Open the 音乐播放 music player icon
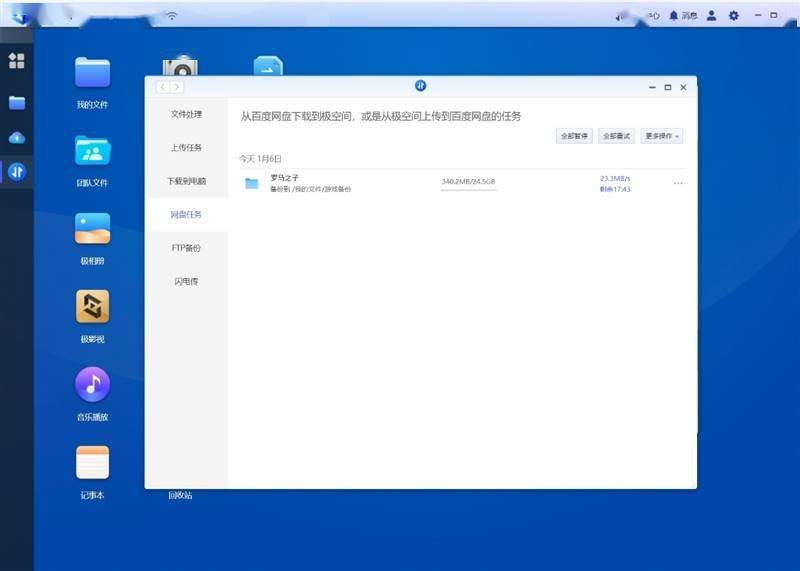Image resolution: width=800 pixels, height=571 pixels. click(x=92, y=385)
